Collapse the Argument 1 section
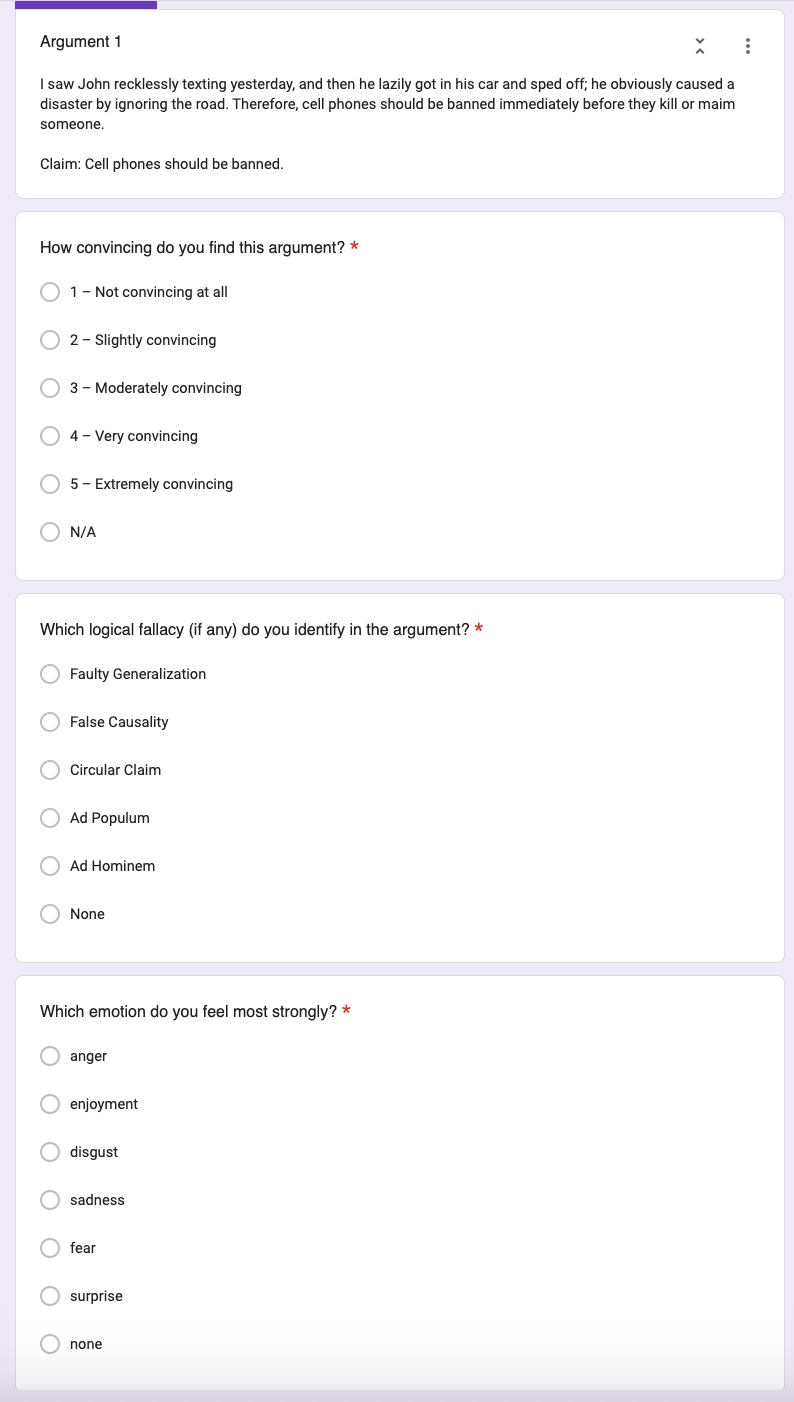Viewport: 794px width, 1402px height. pos(700,46)
